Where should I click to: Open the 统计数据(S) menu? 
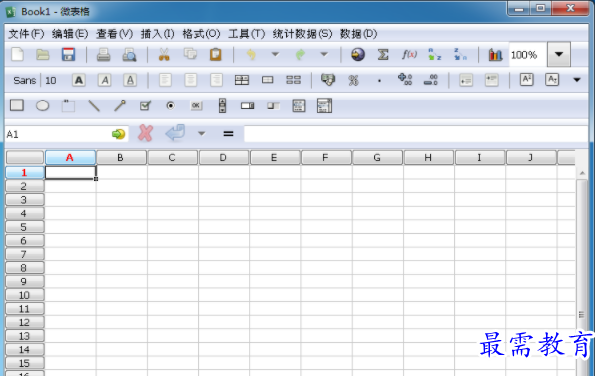tap(302, 34)
